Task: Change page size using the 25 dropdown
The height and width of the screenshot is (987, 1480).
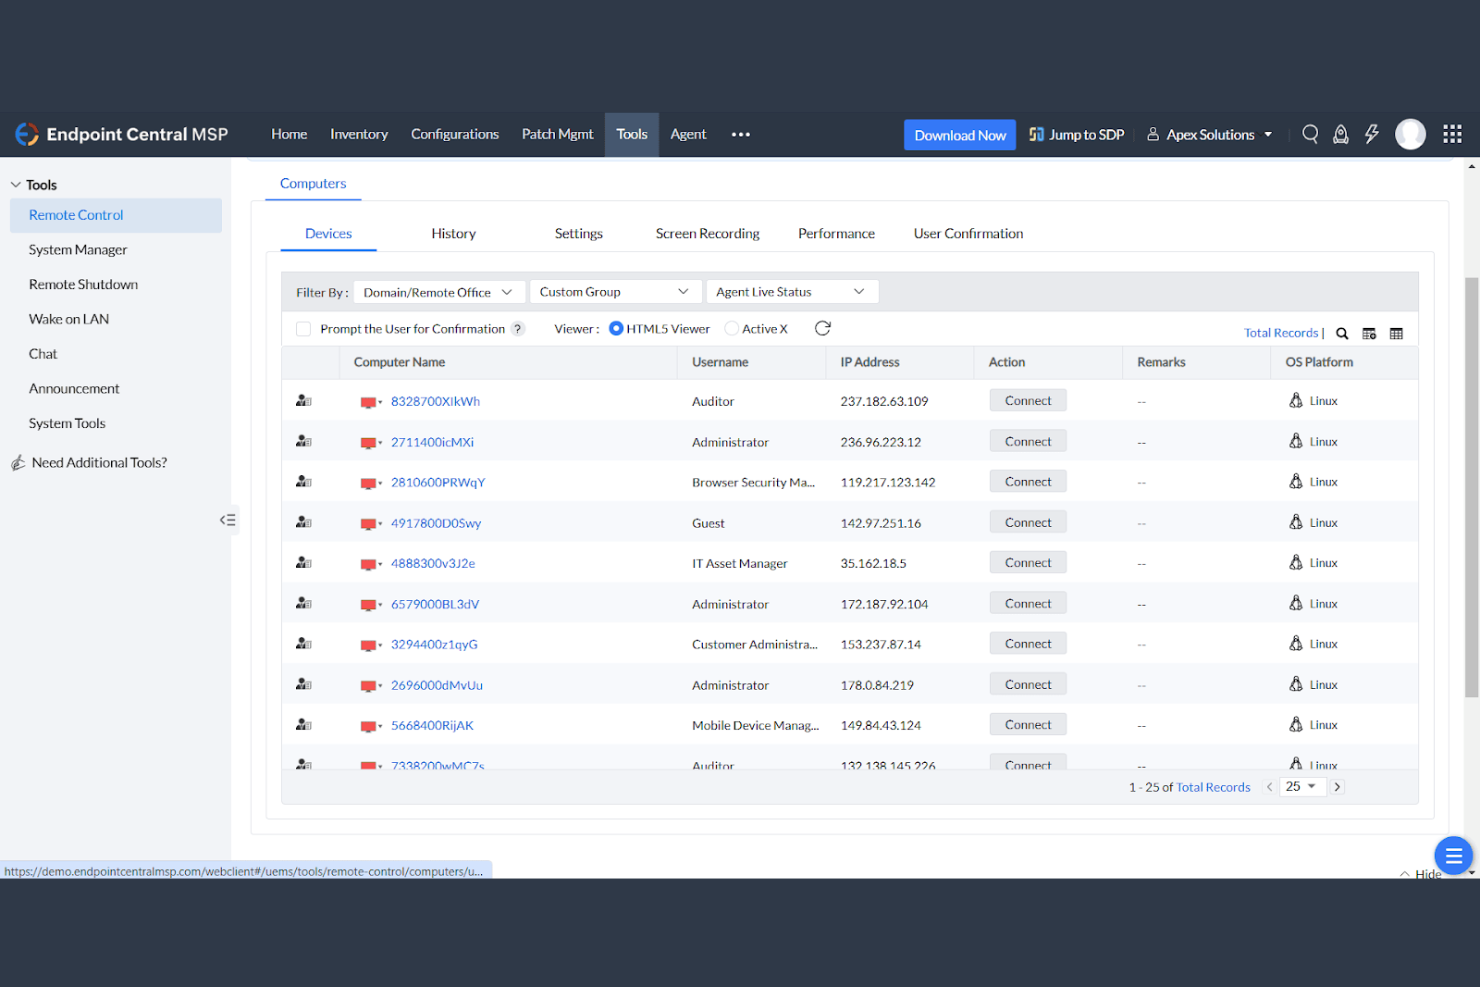Action: pyautogui.click(x=1302, y=786)
